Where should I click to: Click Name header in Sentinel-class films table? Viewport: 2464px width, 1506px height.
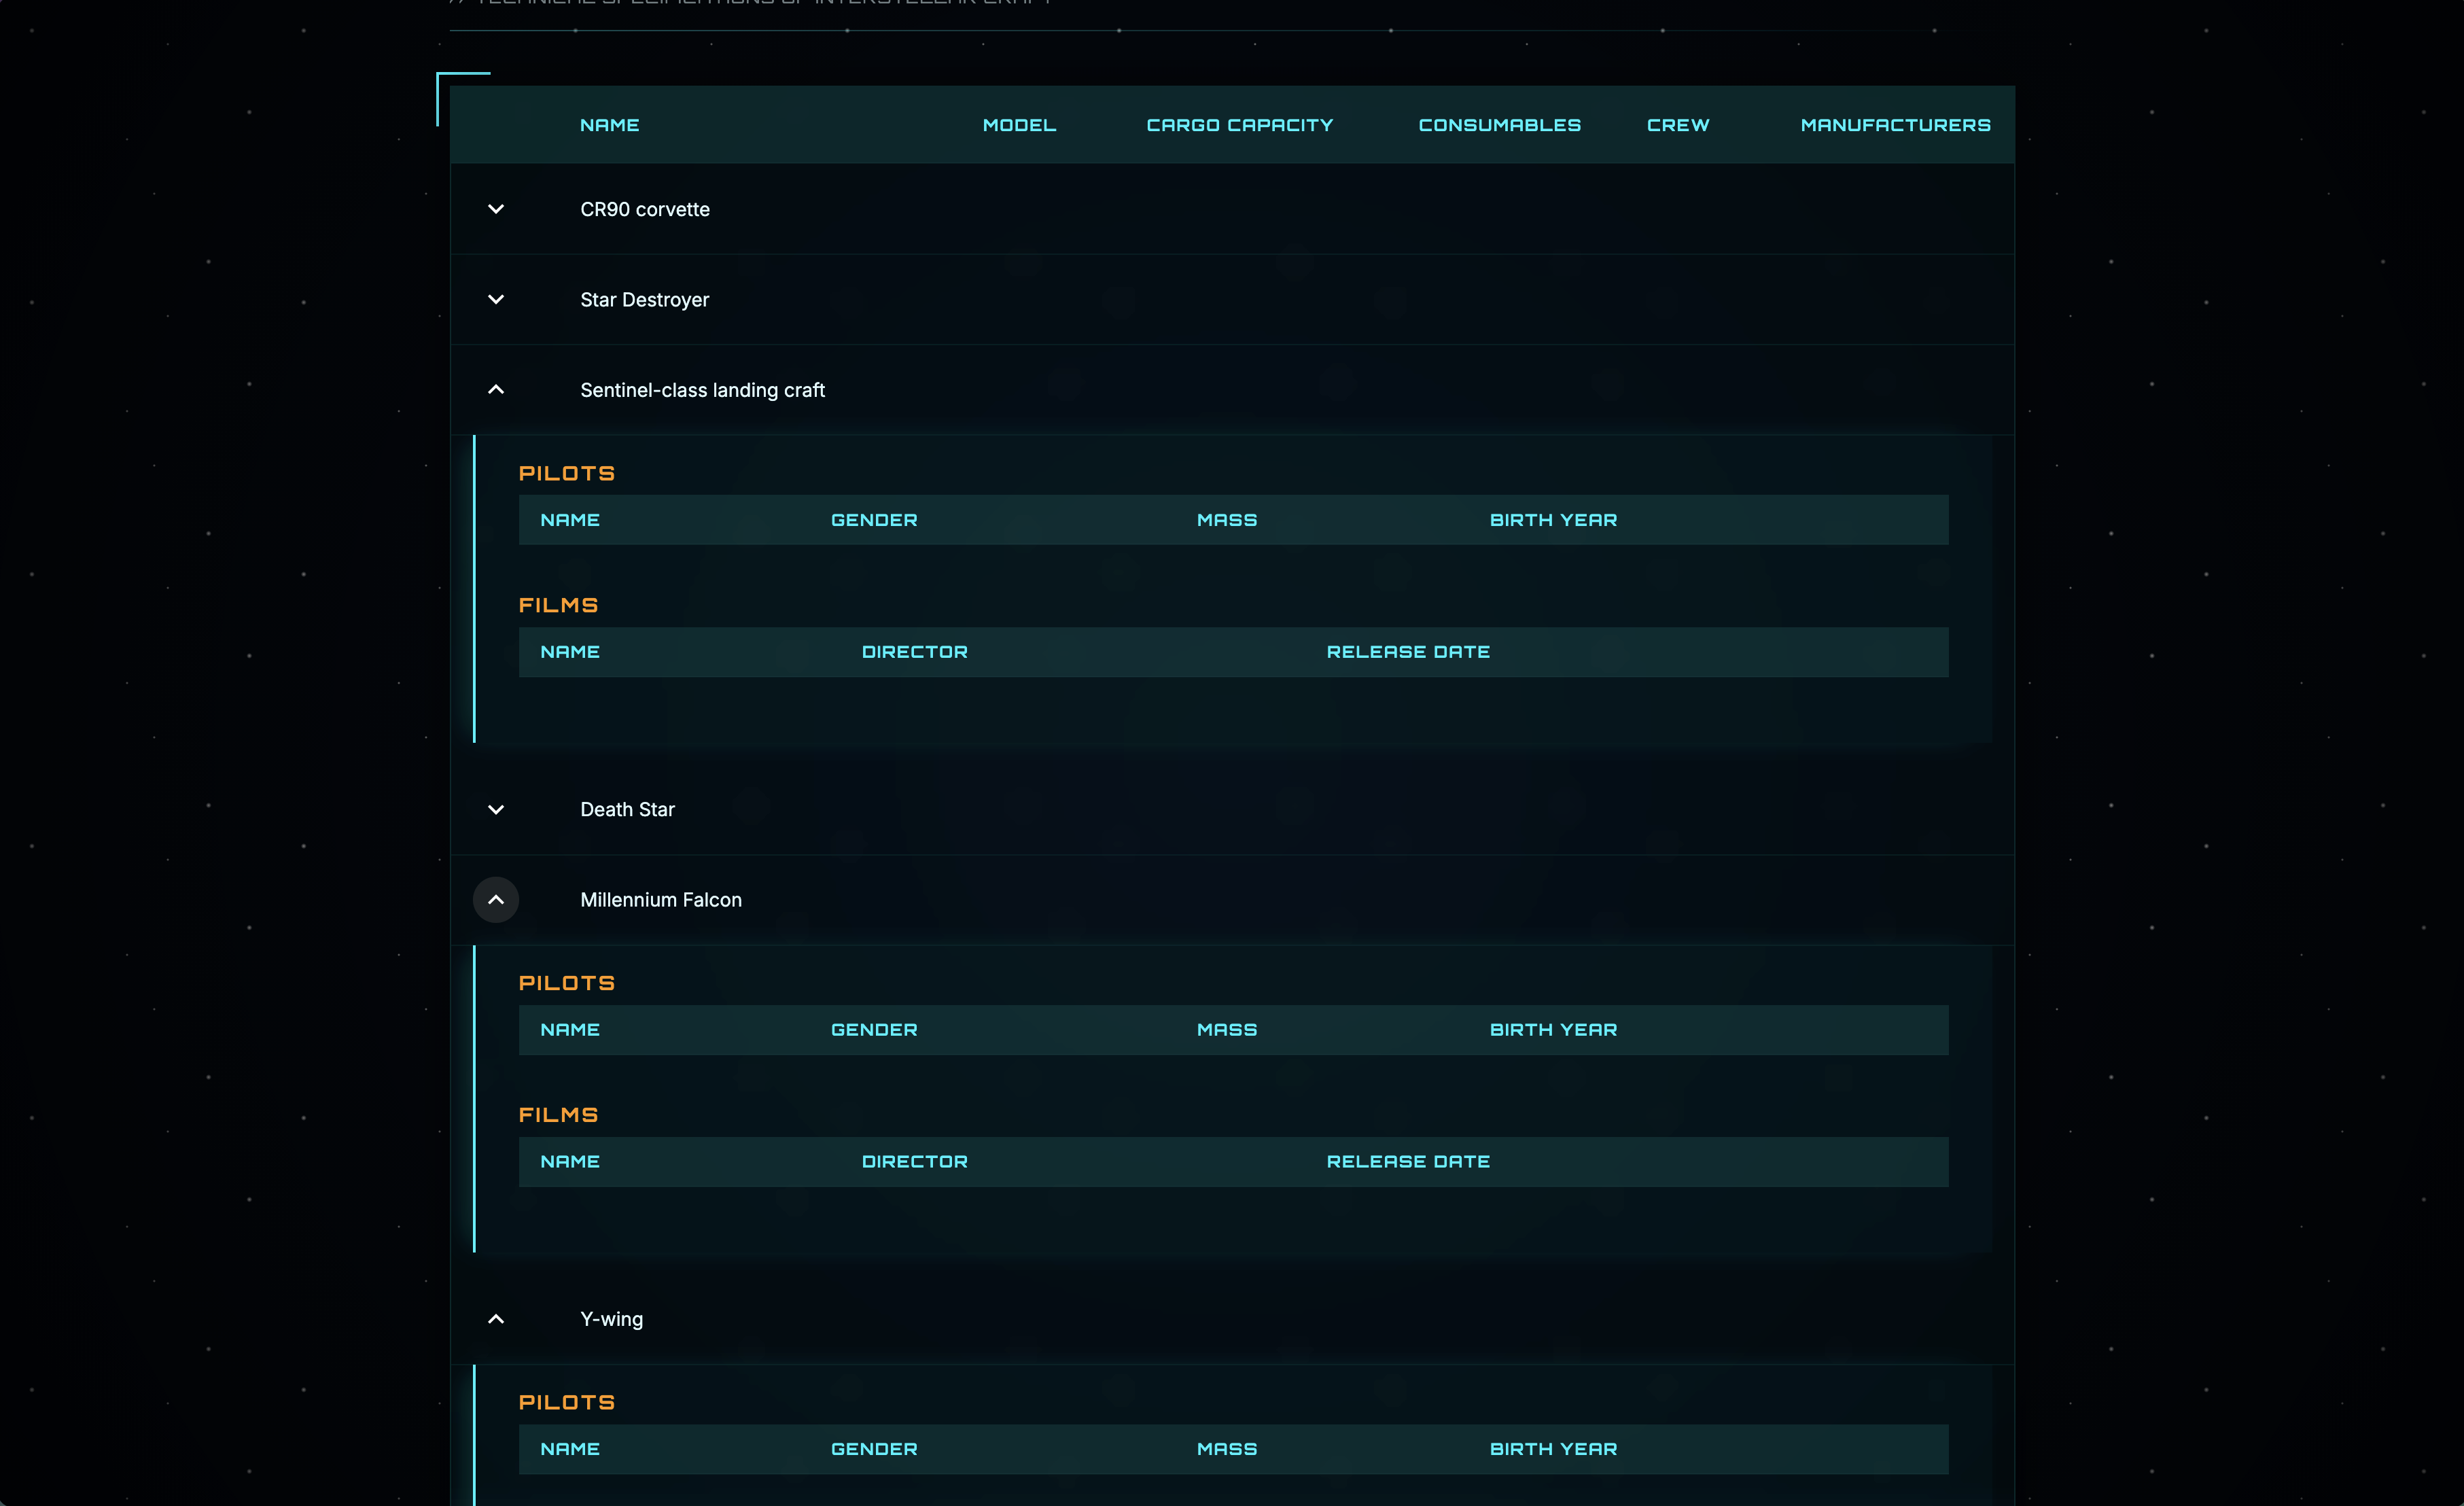570,652
